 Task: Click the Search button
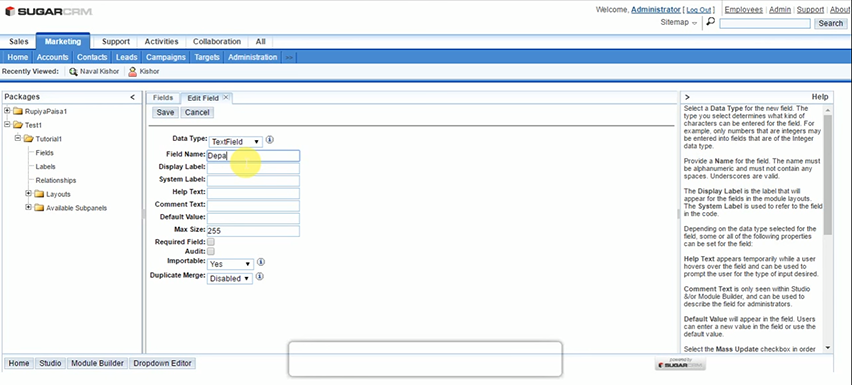[x=831, y=23]
